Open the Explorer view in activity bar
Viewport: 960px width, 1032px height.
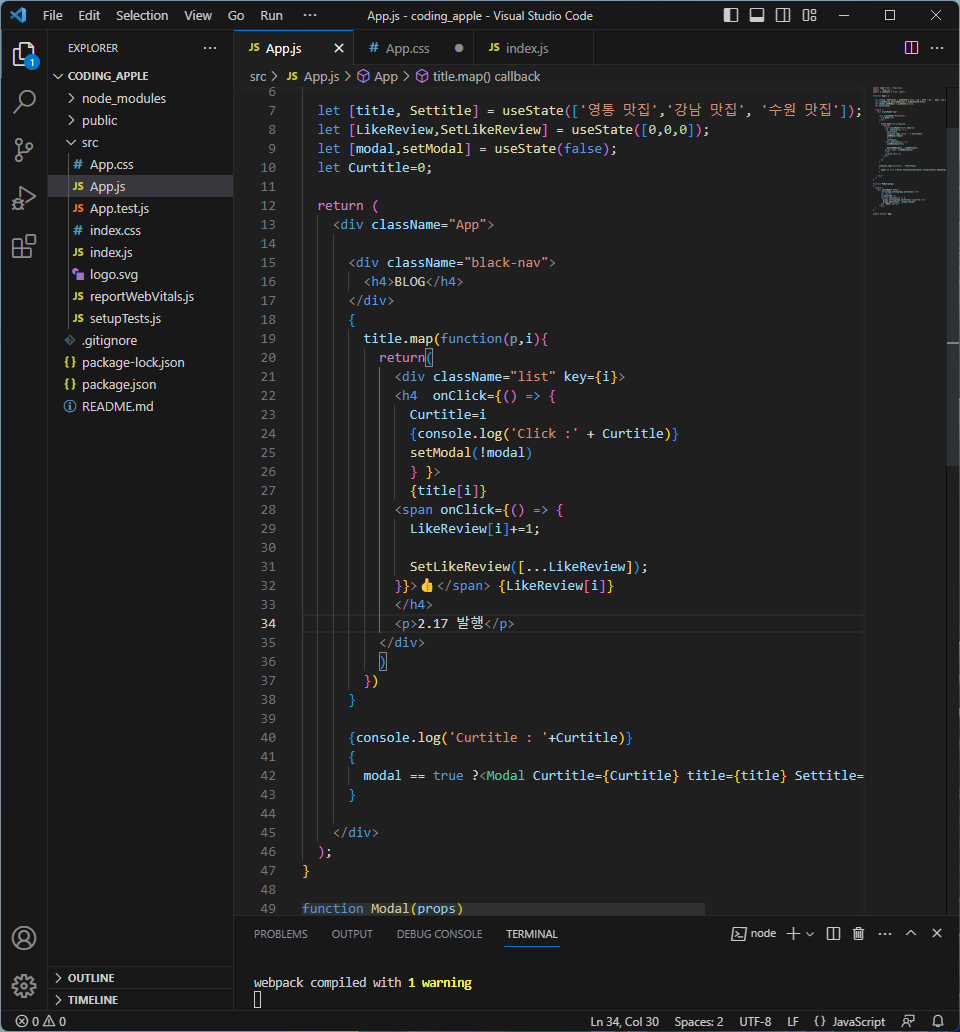pos(24,55)
